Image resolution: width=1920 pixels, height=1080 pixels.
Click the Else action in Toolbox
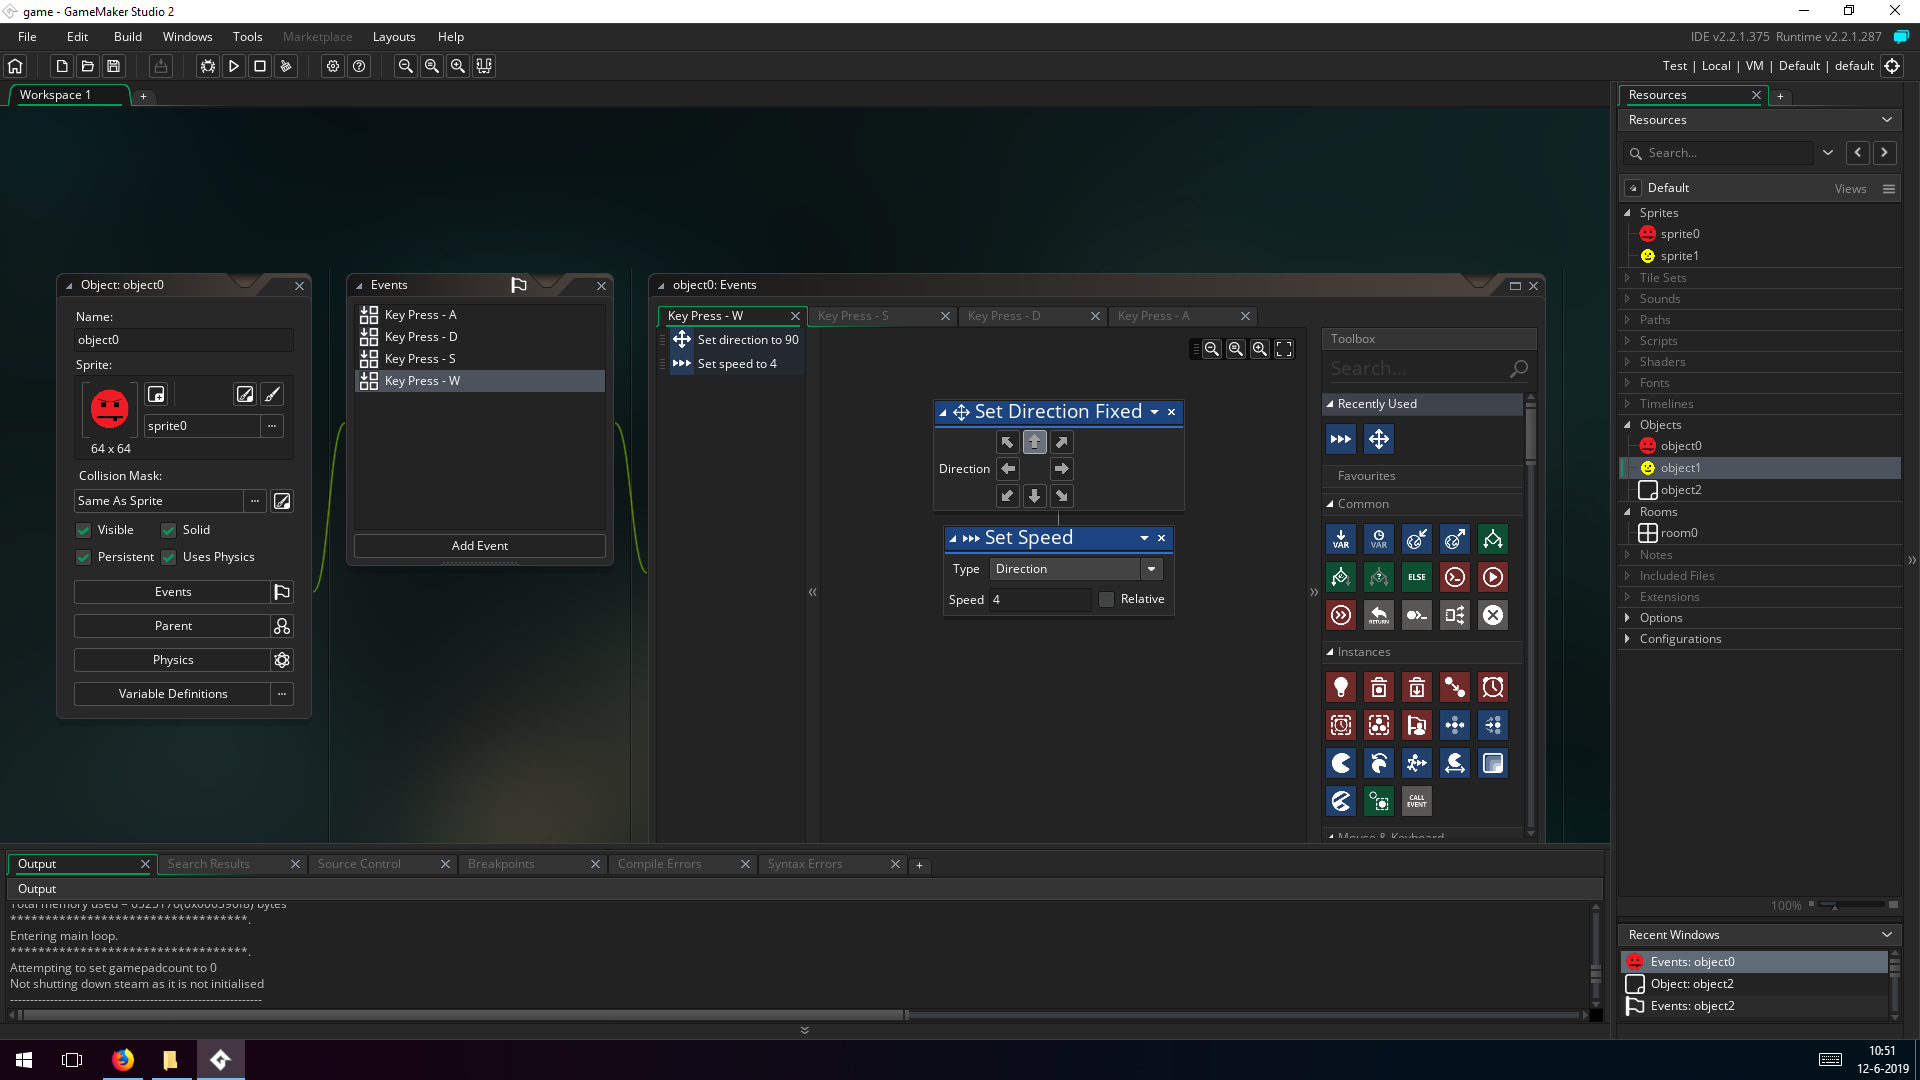point(1416,577)
